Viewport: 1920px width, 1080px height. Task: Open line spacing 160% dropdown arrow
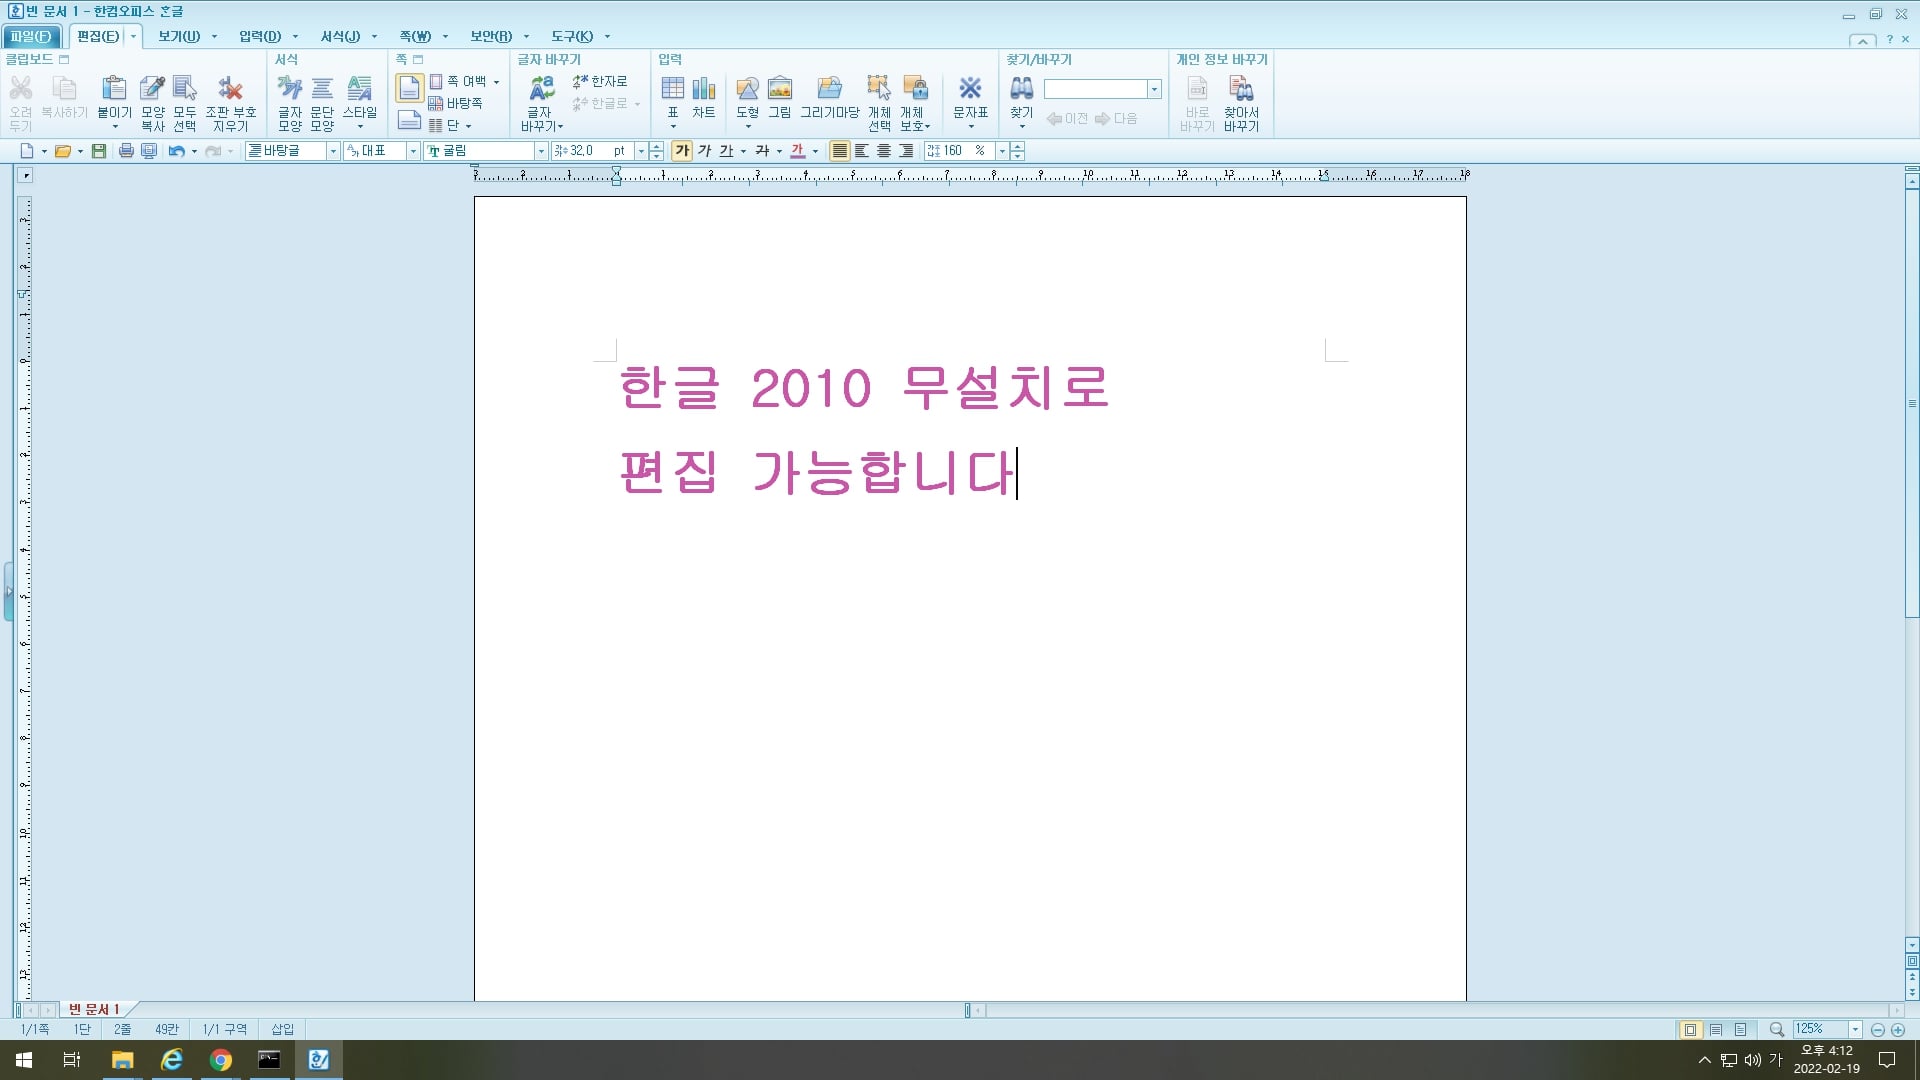pos(1002,151)
